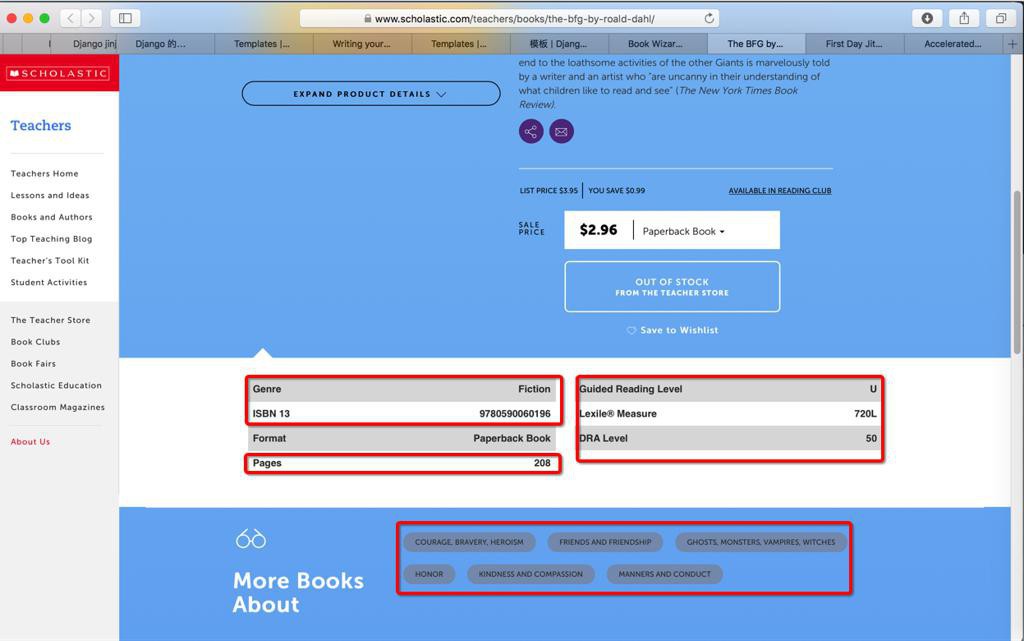The image size is (1024, 641).
Task: Open Available in Reading Club link
Action: pos(780,191)
